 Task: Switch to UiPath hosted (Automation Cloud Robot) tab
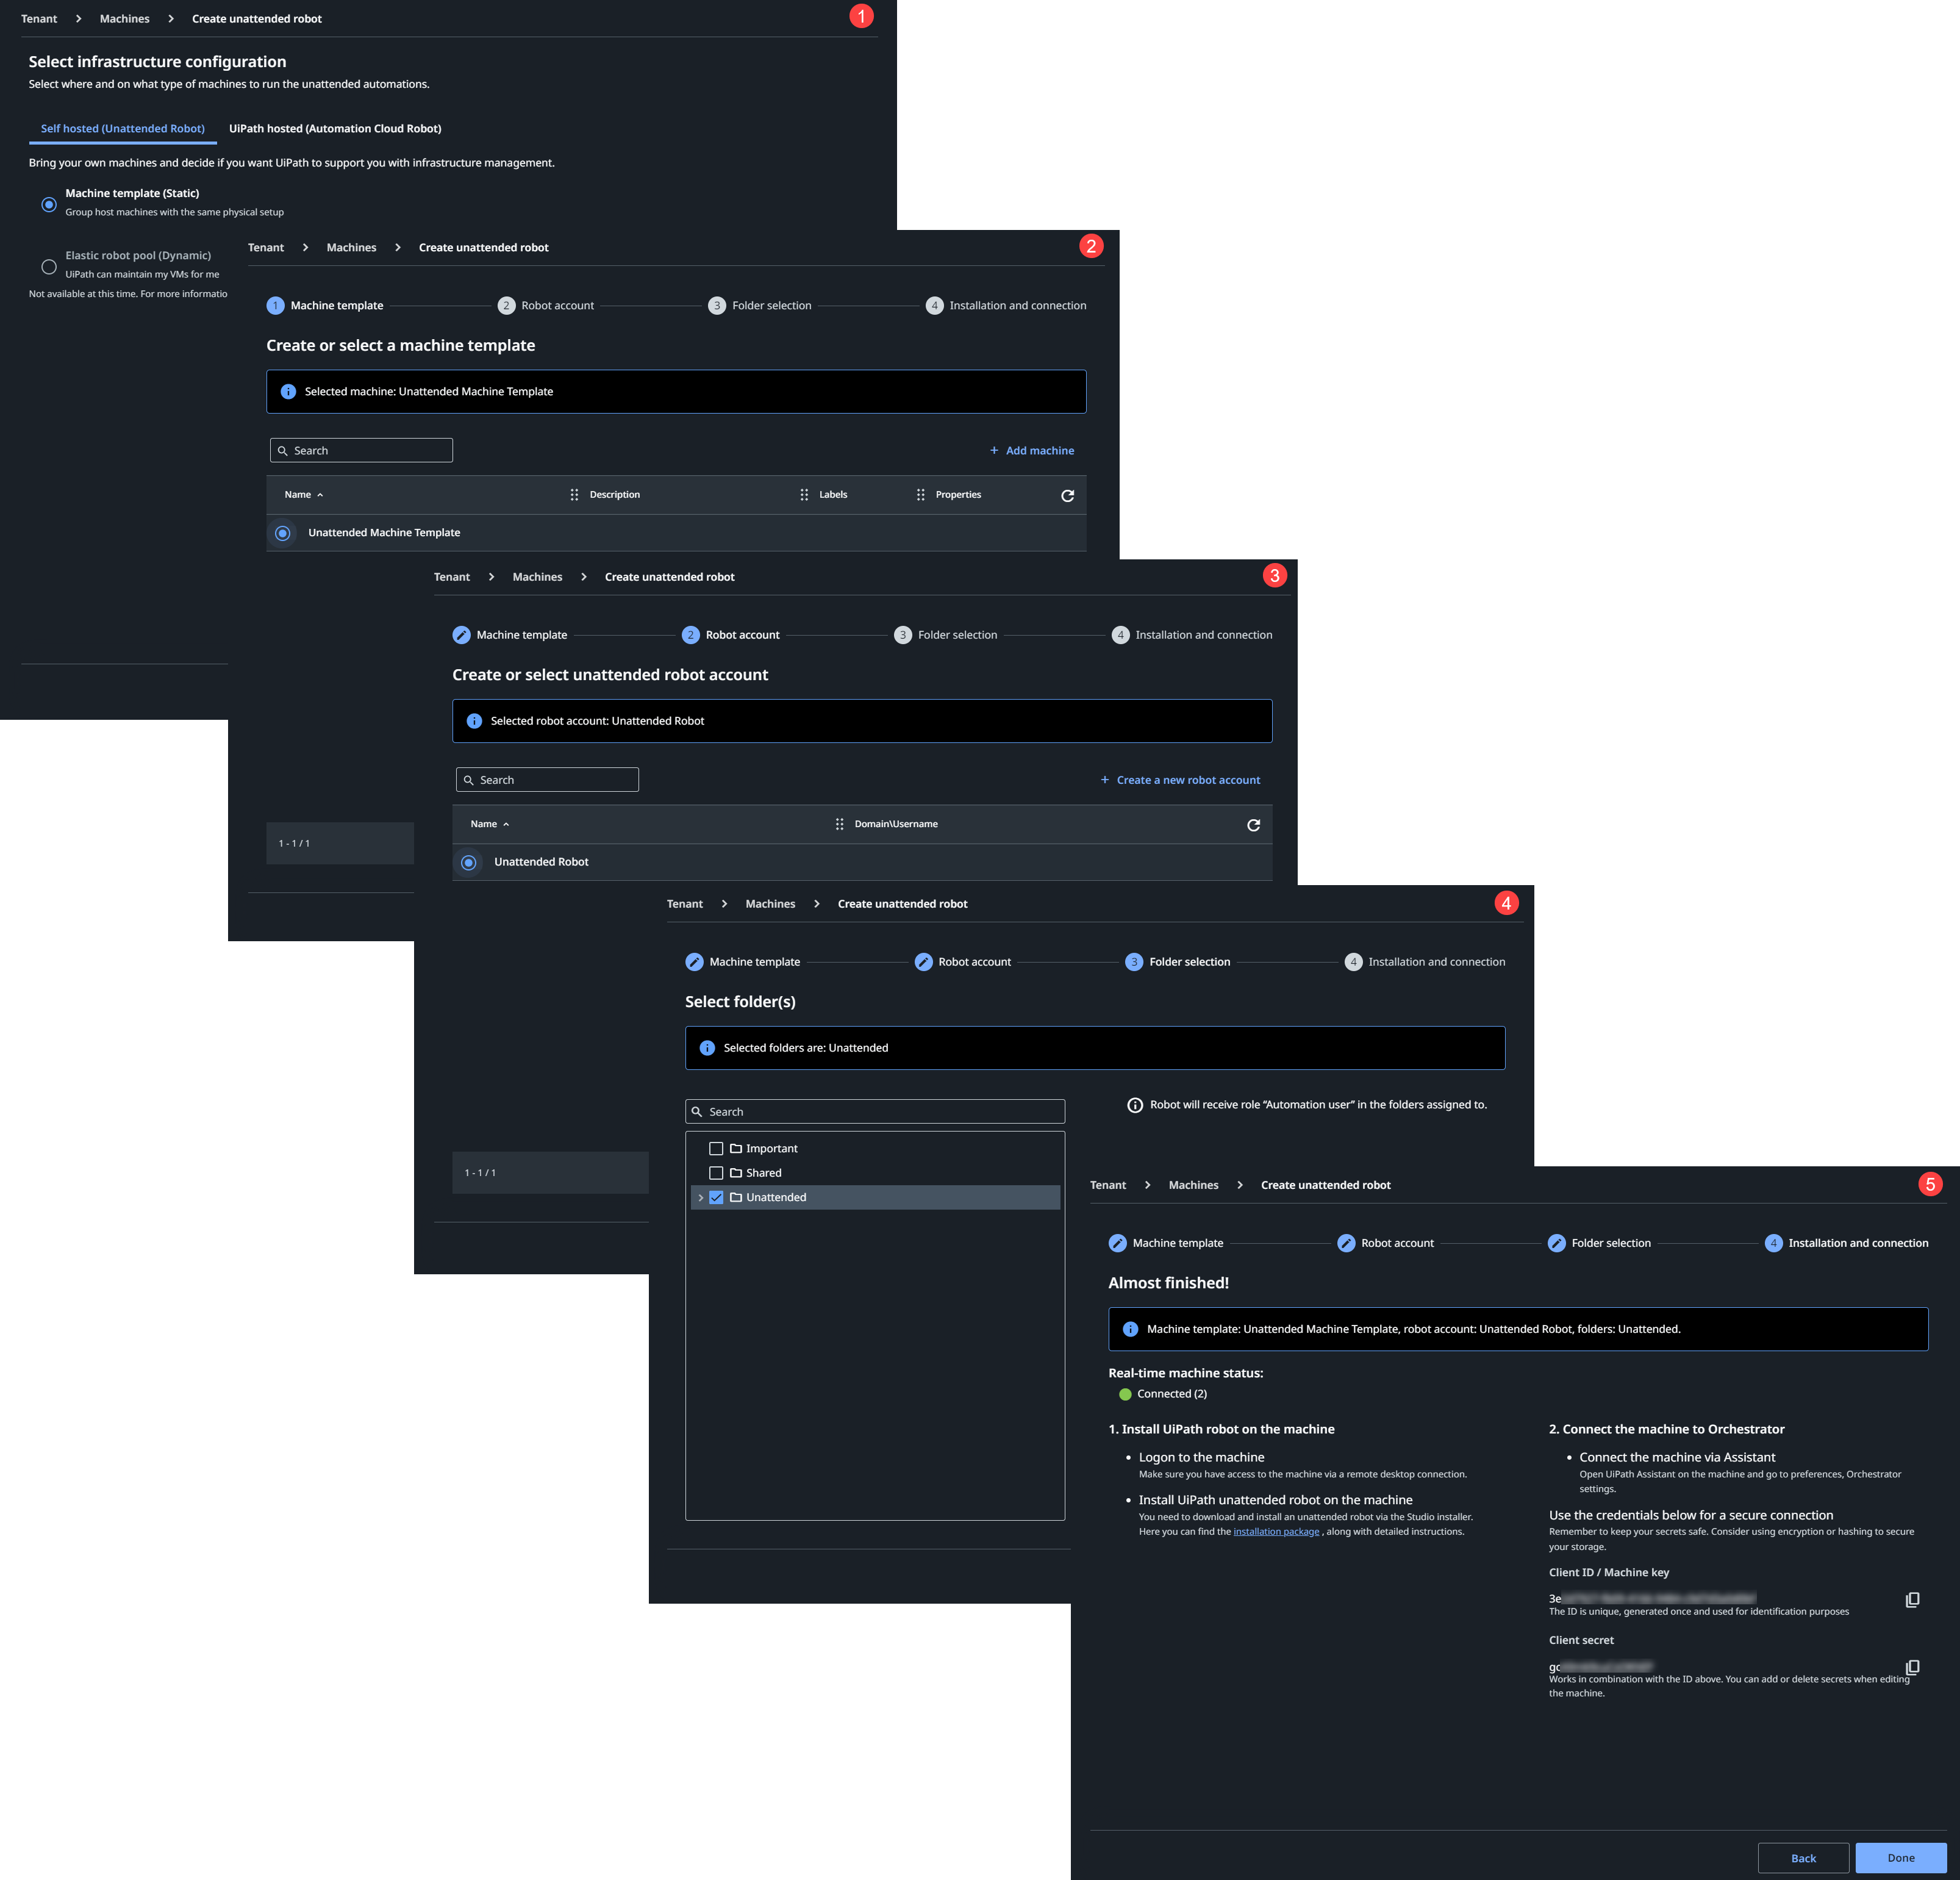pyautogui.click(x=335, y=128)
